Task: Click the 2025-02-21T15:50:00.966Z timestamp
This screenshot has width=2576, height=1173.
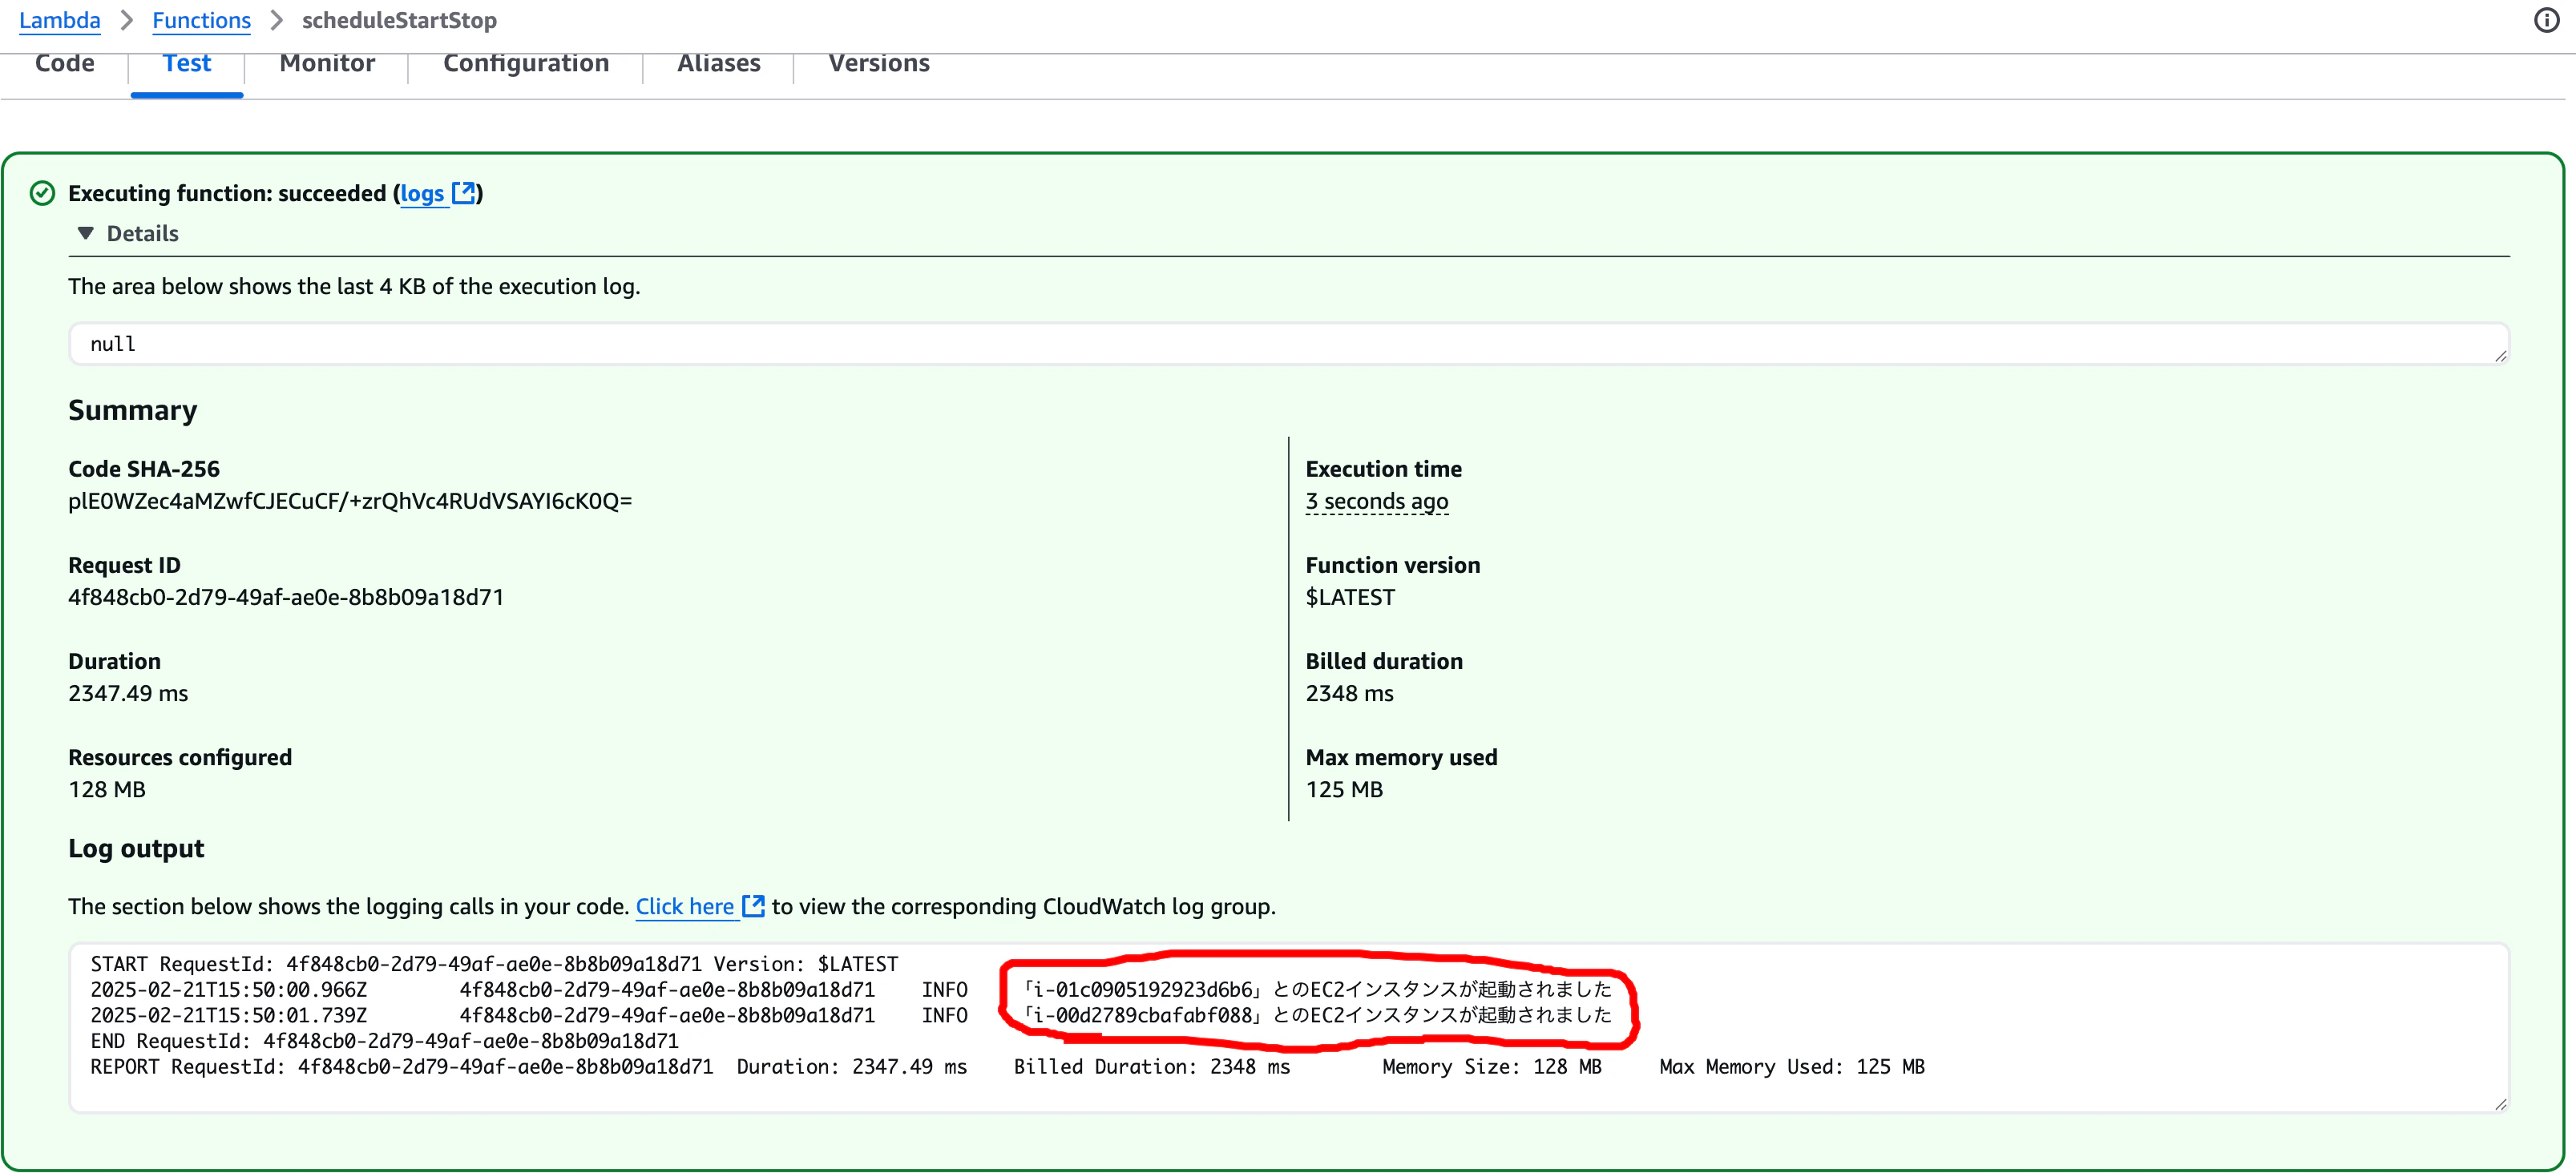Action: (x=229, y=990)
